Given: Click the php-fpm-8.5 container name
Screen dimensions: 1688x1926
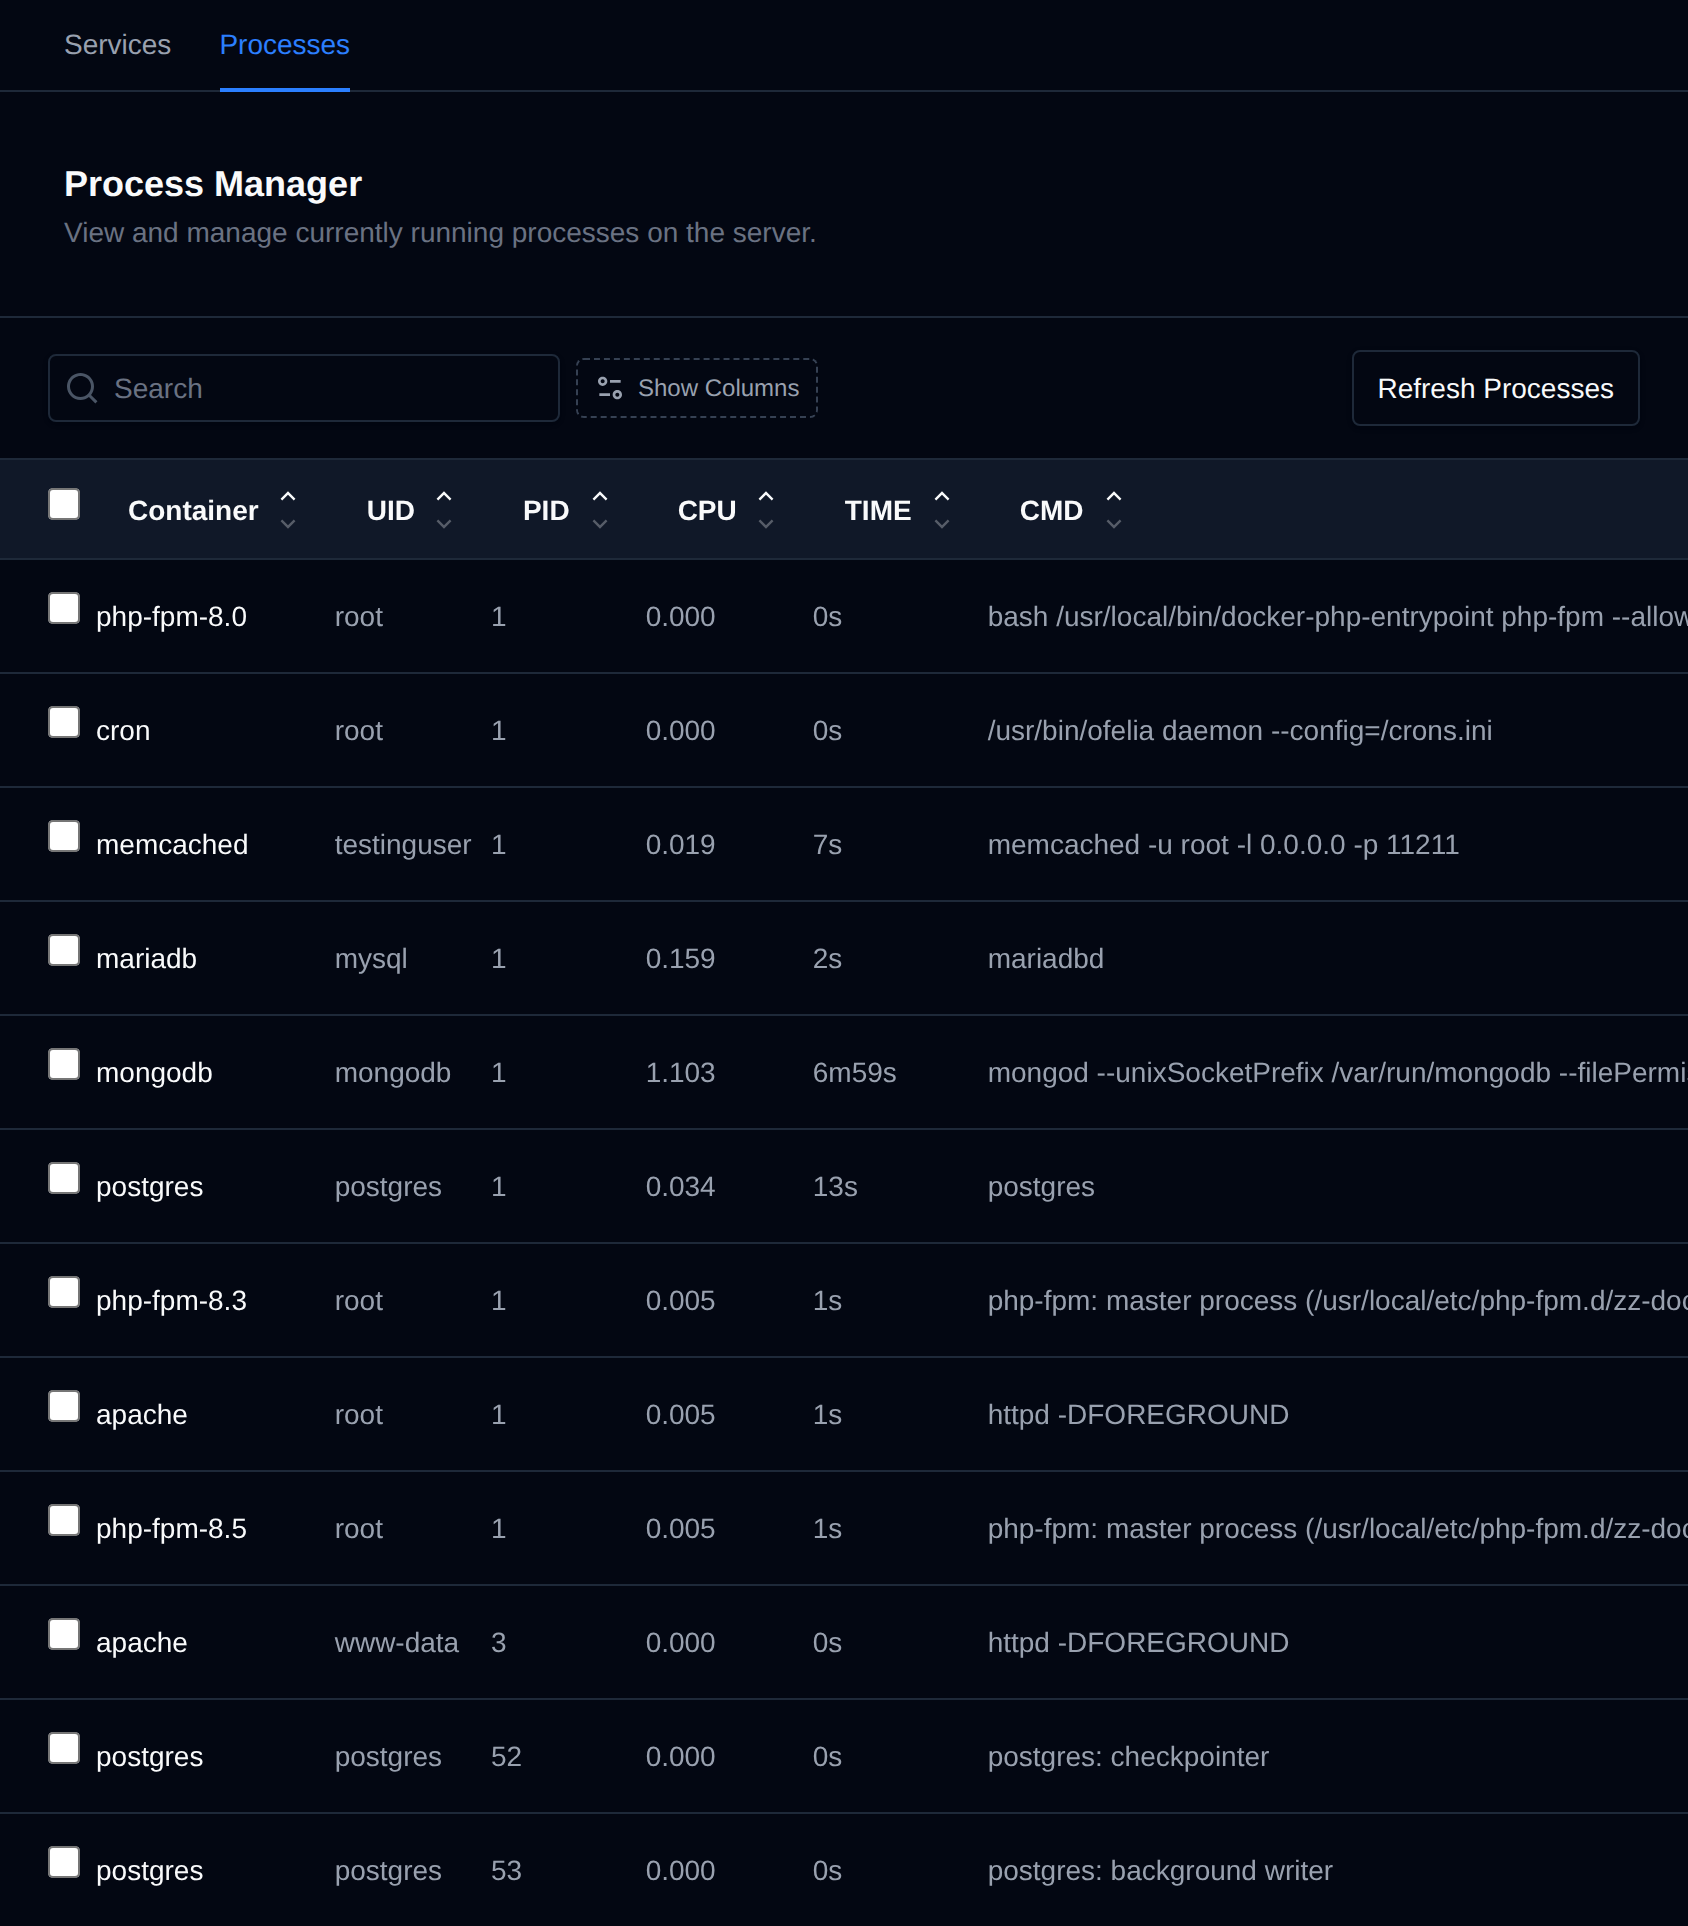Looking at the screenshot, I should click(x=171, y=1529).
